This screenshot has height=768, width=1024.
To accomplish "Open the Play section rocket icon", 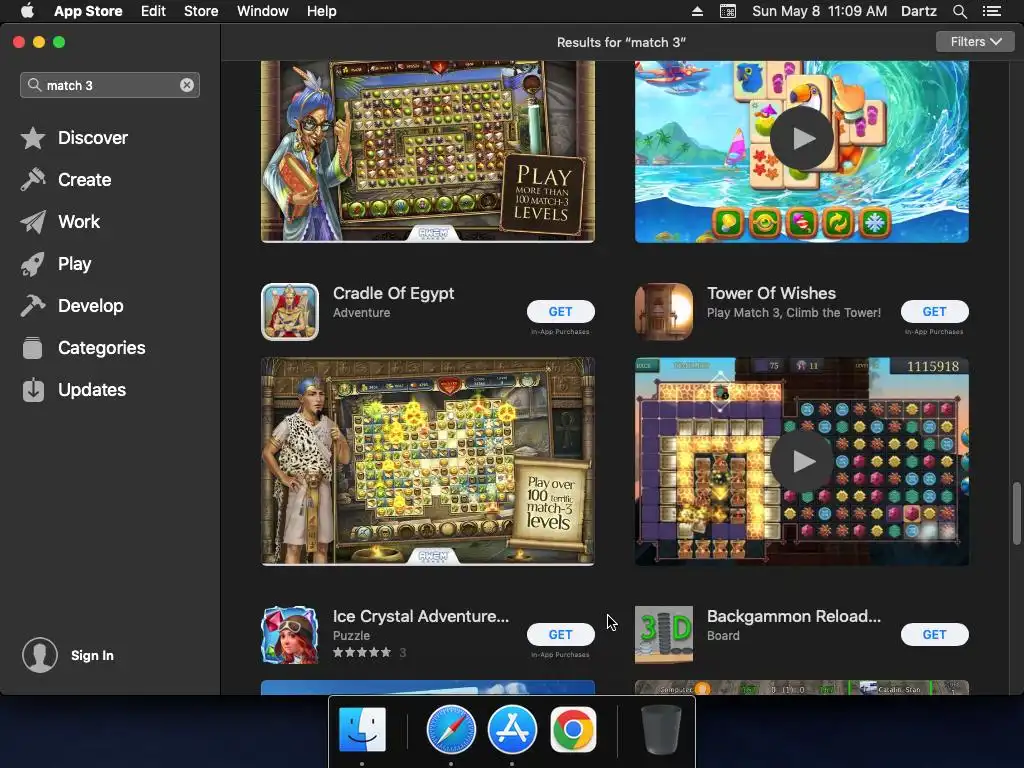I will 33,264.
